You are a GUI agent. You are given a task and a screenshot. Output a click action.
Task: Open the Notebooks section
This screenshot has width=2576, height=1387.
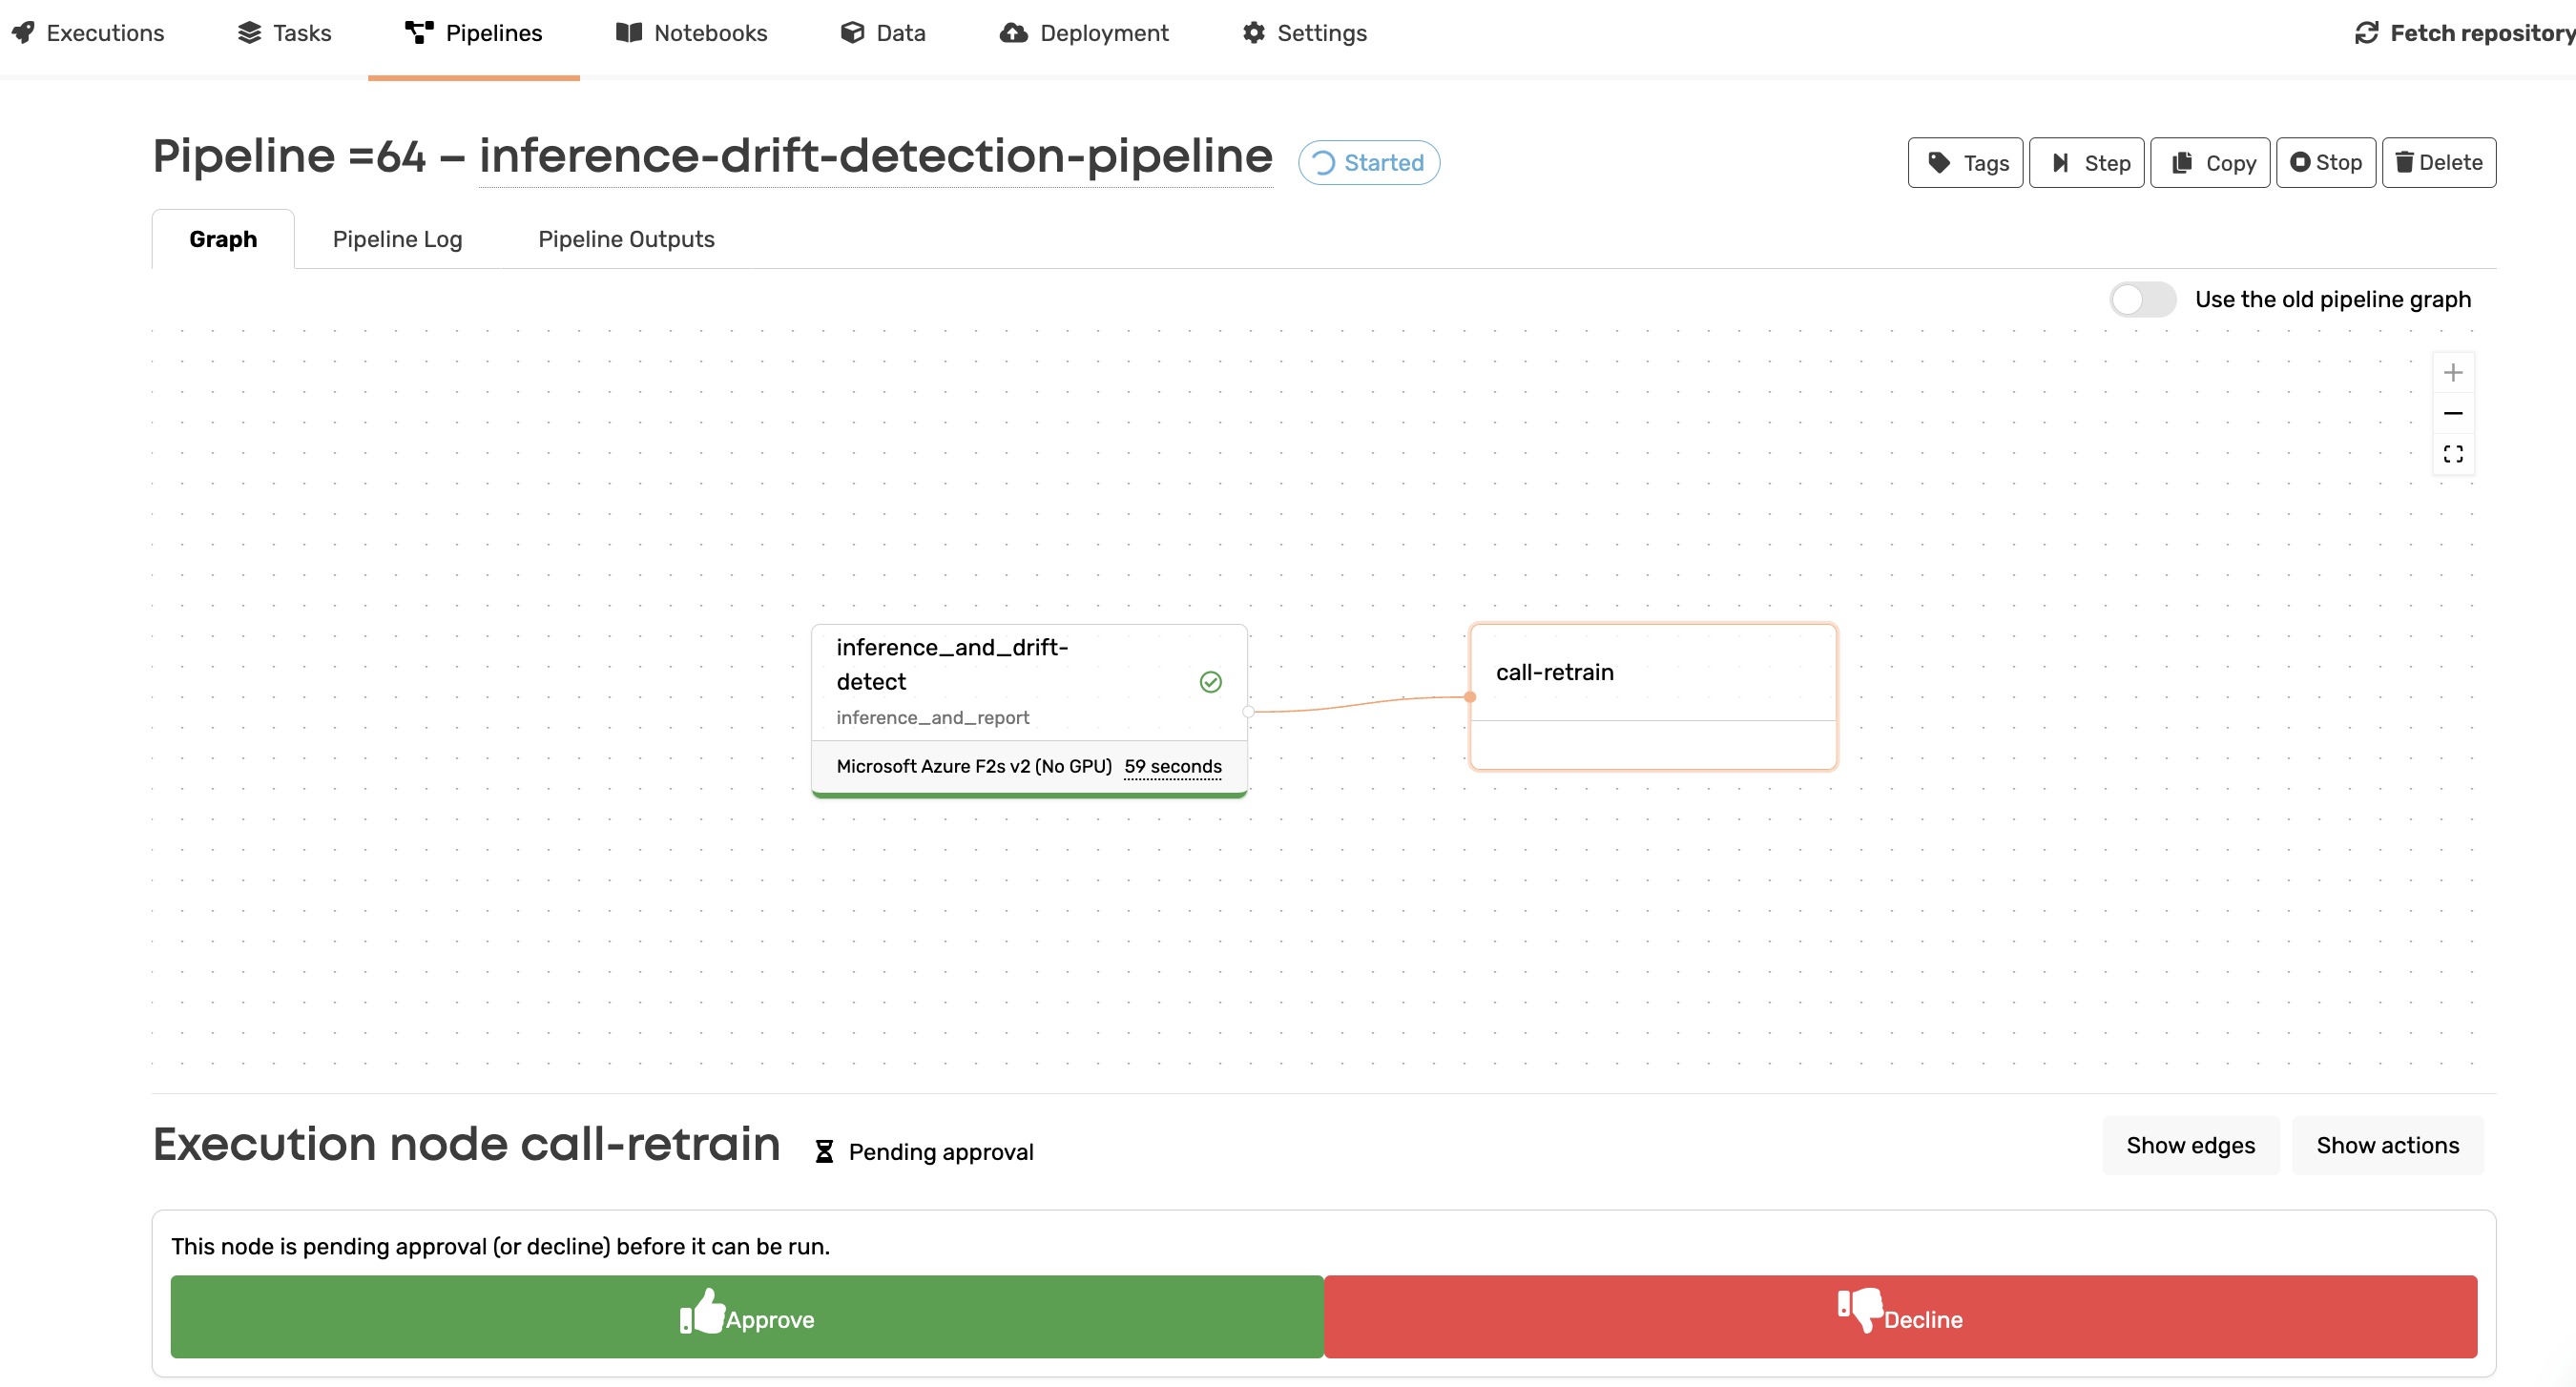(691, 33)
